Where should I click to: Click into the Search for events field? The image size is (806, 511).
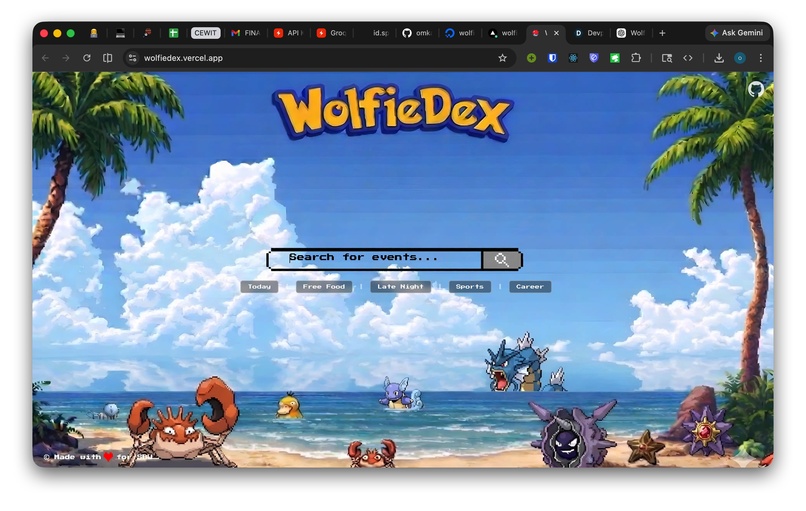[x=376, y=259]
